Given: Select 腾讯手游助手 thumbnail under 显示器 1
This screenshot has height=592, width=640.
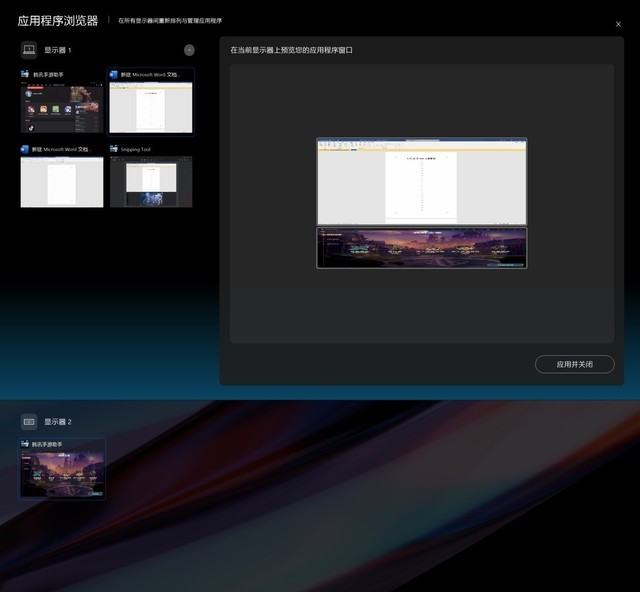Looking at the screenshot, I should (x=62, y=109).
